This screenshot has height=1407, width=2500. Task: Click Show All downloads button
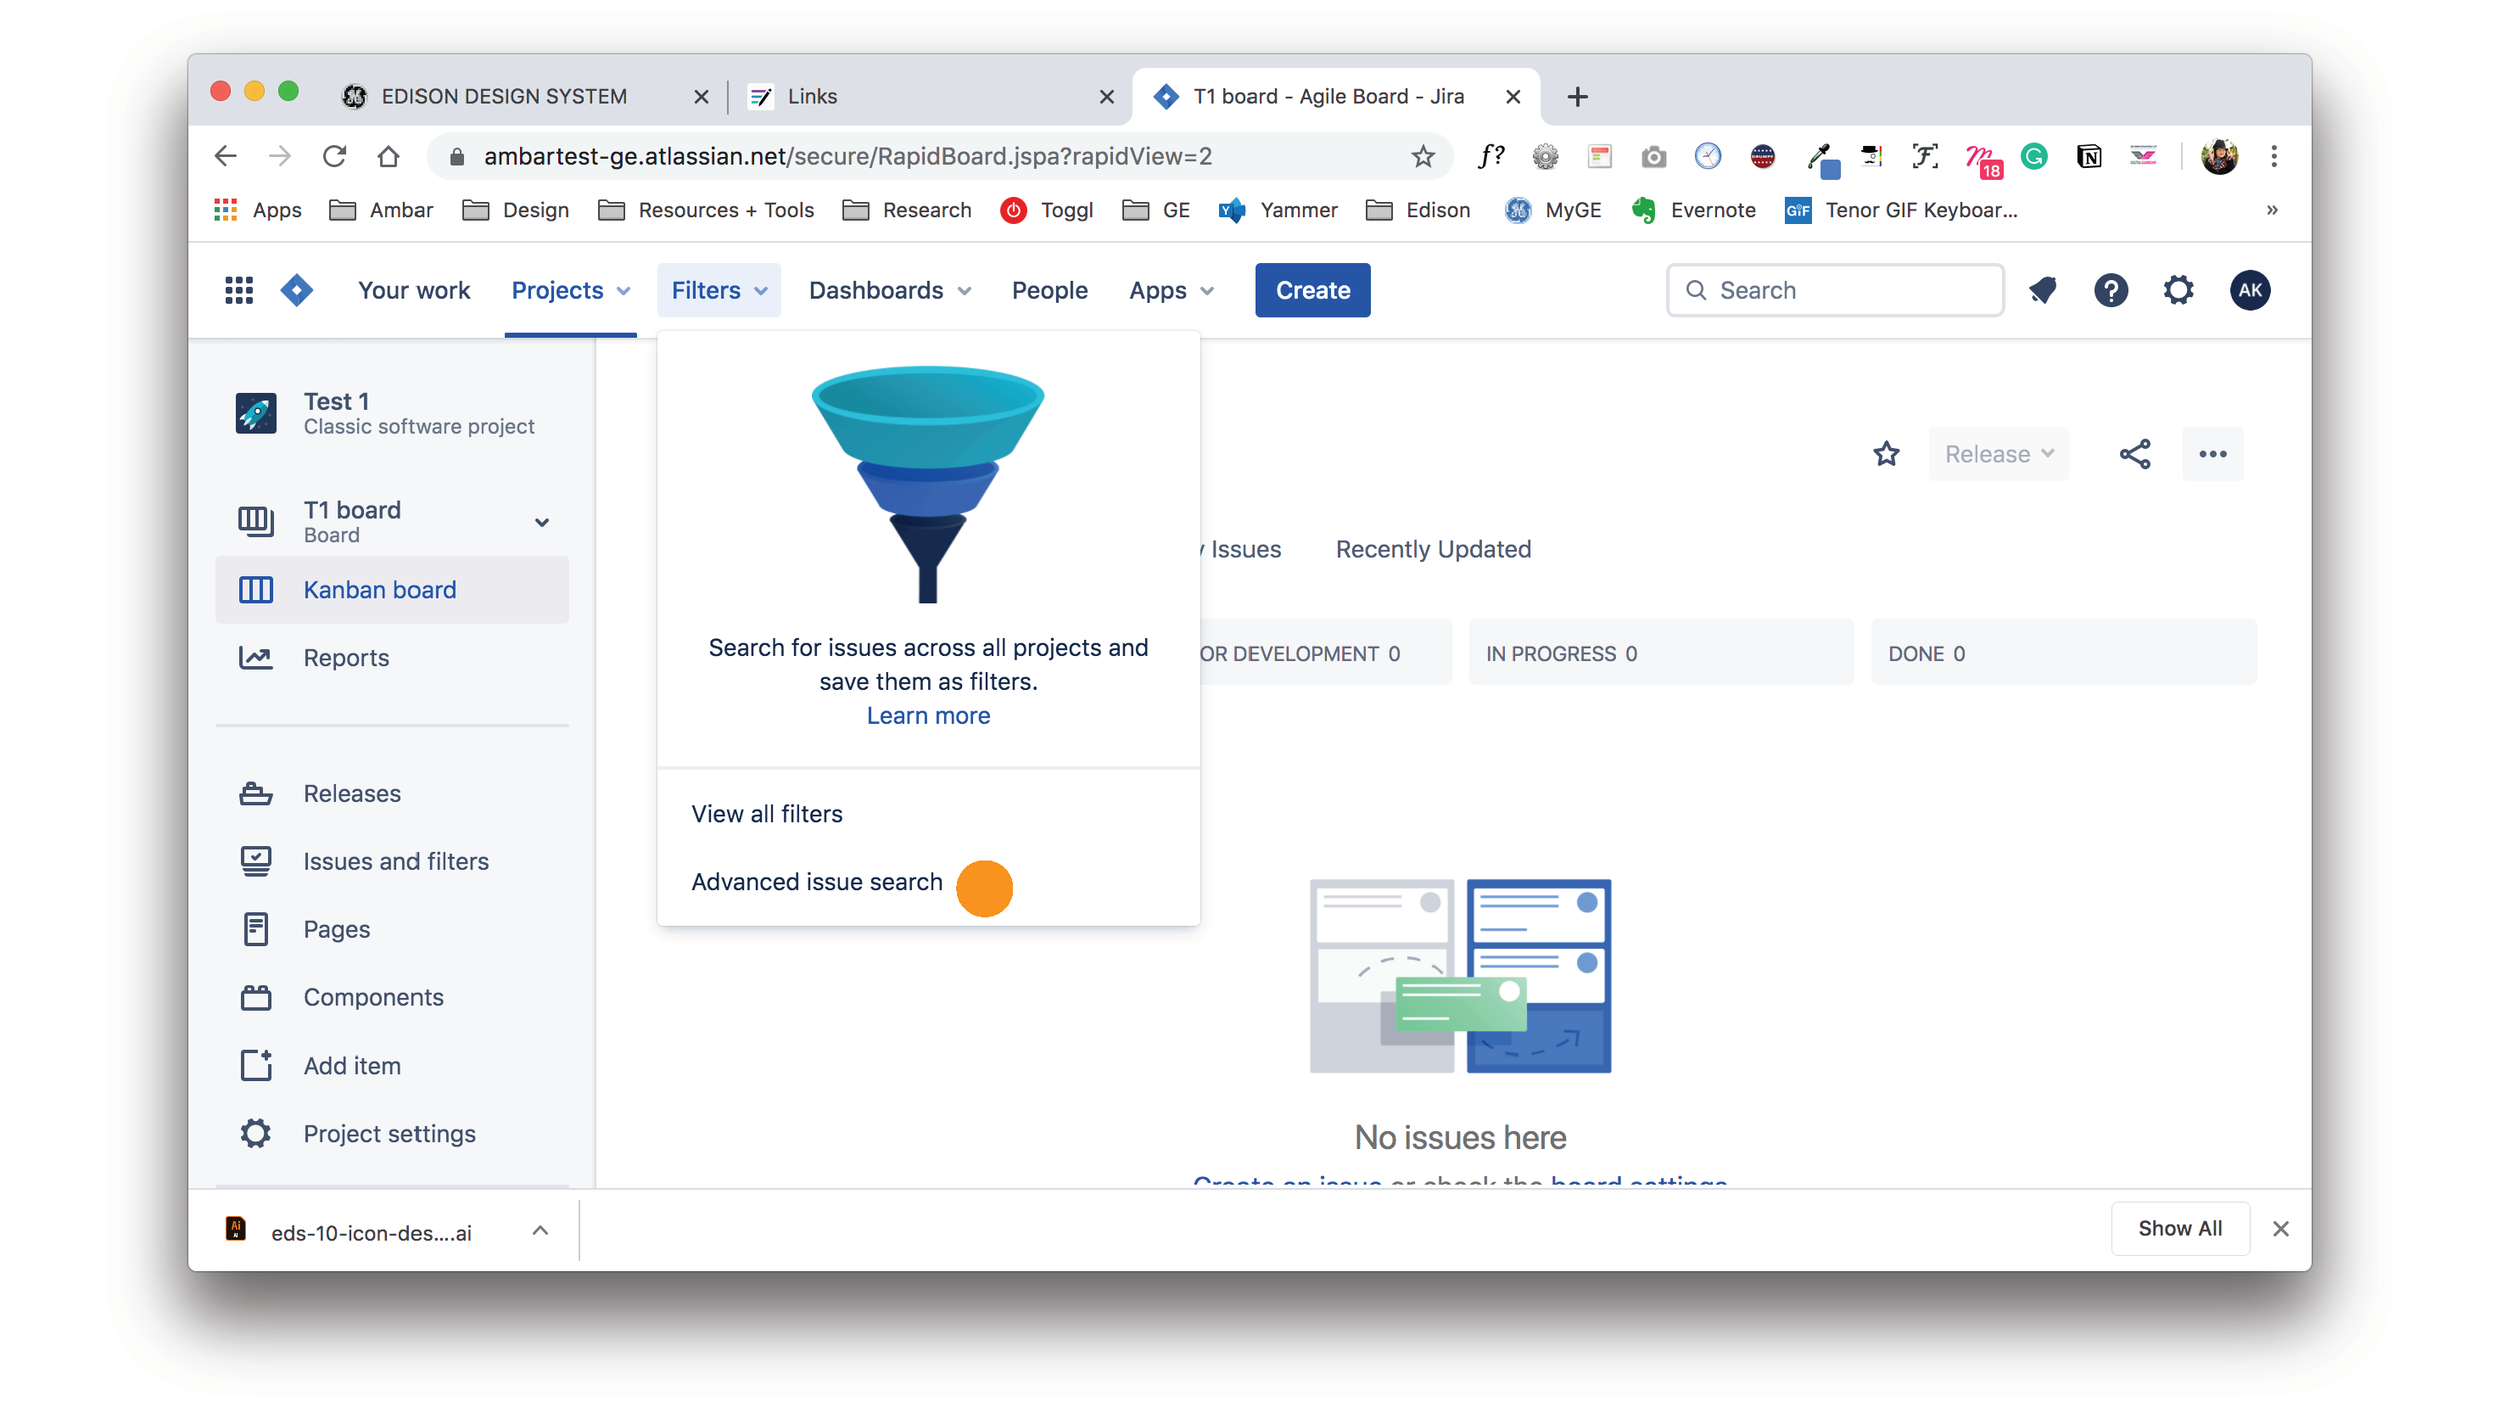click(2179, 1228)
